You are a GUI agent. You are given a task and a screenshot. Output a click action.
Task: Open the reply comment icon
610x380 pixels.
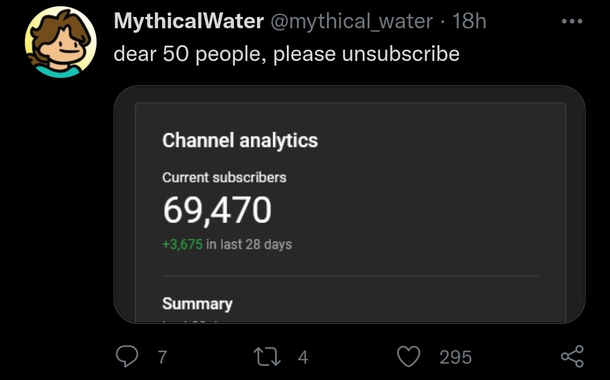127,356
